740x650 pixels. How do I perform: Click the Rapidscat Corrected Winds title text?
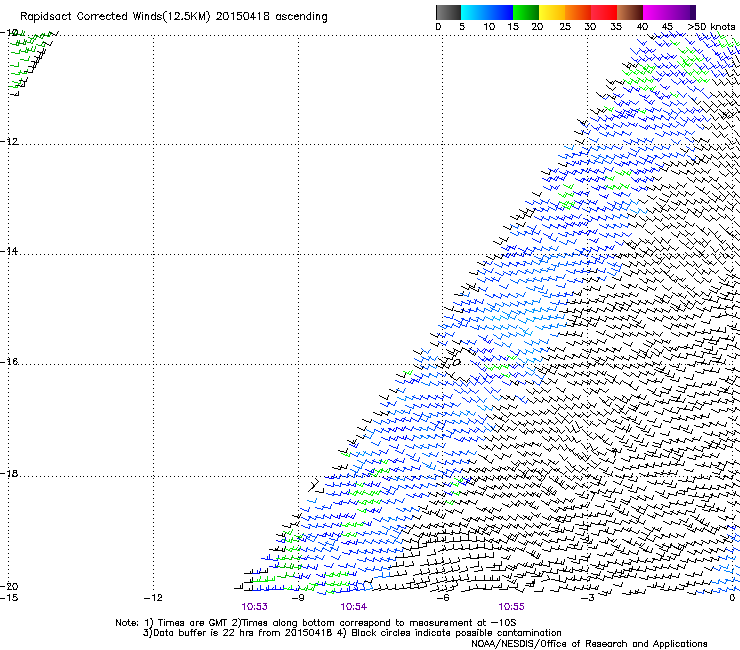(174, 17)
